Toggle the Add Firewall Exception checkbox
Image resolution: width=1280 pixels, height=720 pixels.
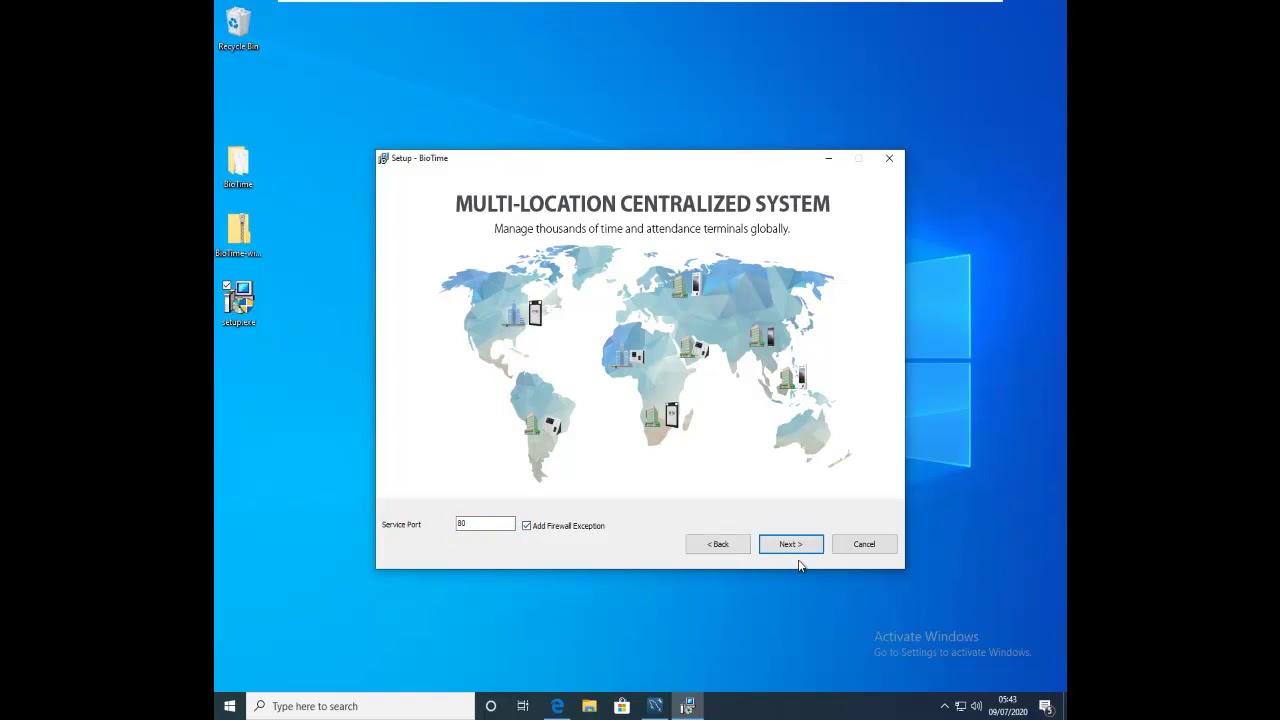[526, 525]
